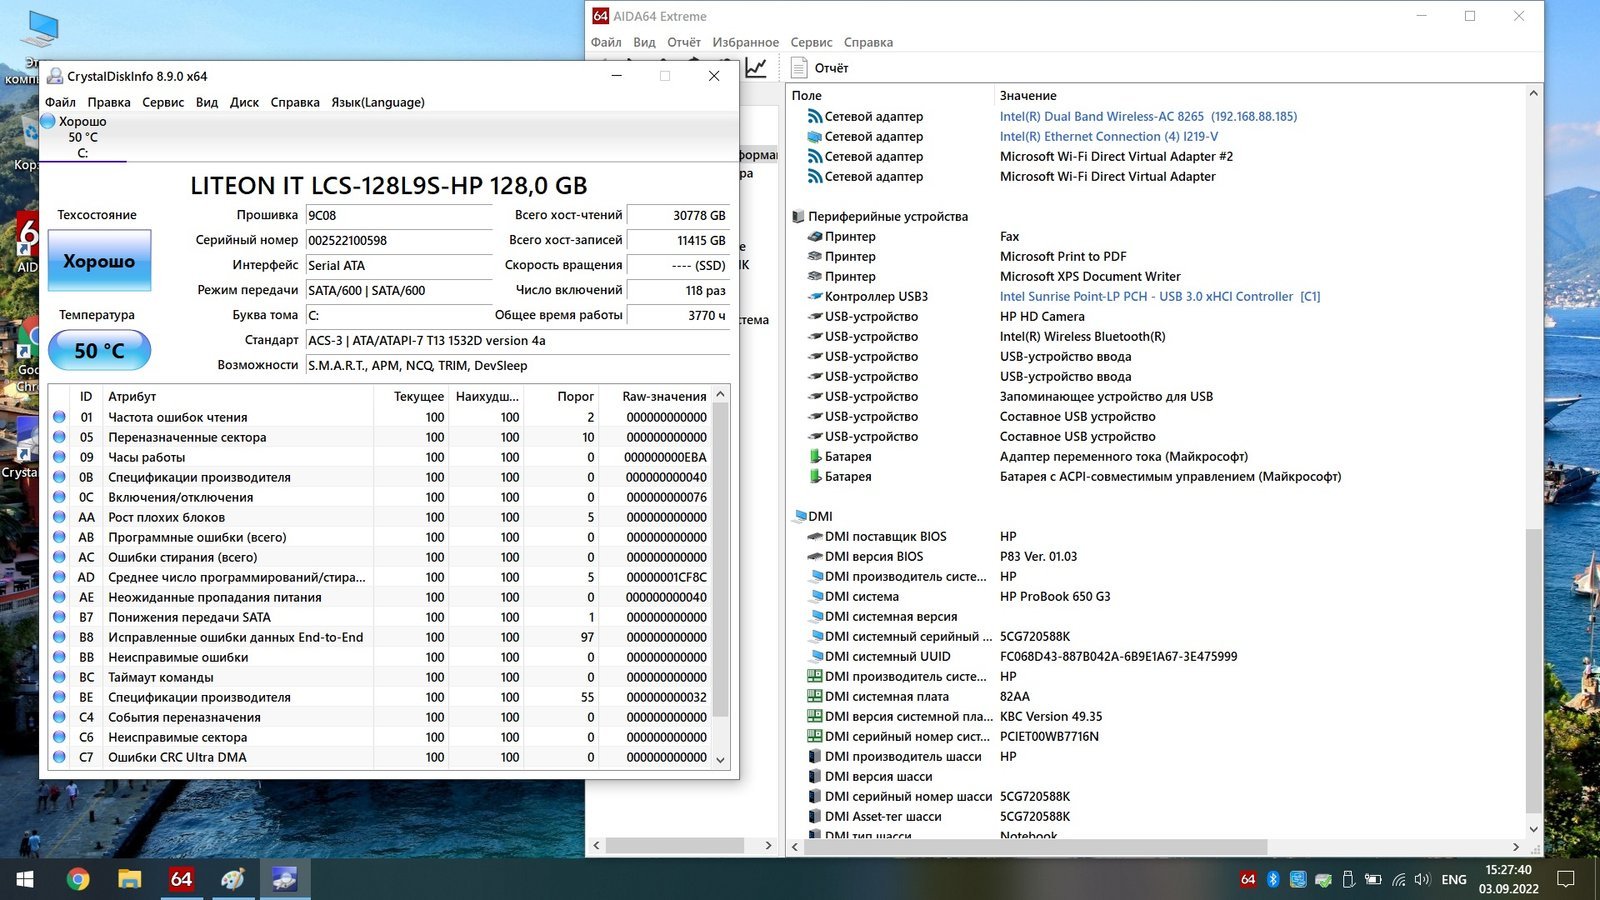1600x900 pixels.
Task: Open Файл menu in CrystalDiskInfo
Action: [60, 102]
